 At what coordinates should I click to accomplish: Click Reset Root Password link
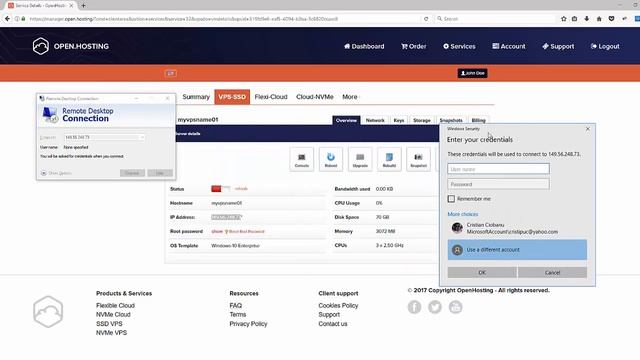coord(244,231)
